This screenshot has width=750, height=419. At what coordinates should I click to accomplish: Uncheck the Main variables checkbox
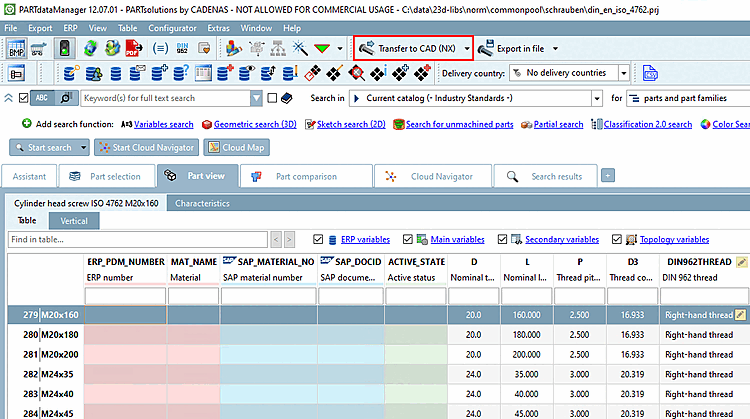(408, 239)
